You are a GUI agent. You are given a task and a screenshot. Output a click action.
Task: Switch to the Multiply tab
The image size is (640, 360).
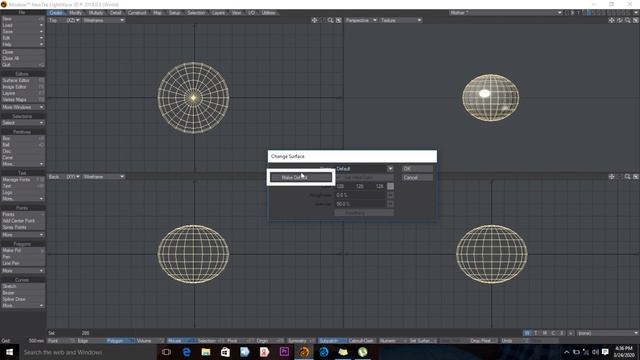coord(96,13)
